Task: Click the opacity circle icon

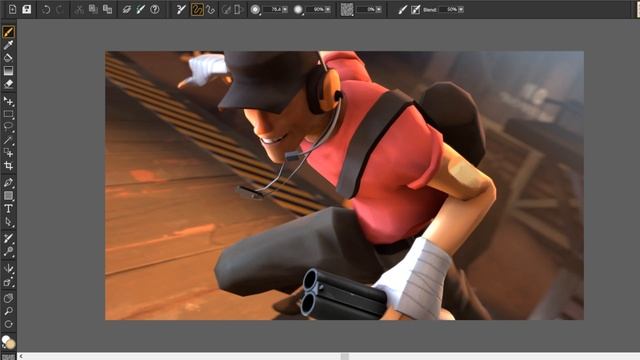Action: (298, 9)
